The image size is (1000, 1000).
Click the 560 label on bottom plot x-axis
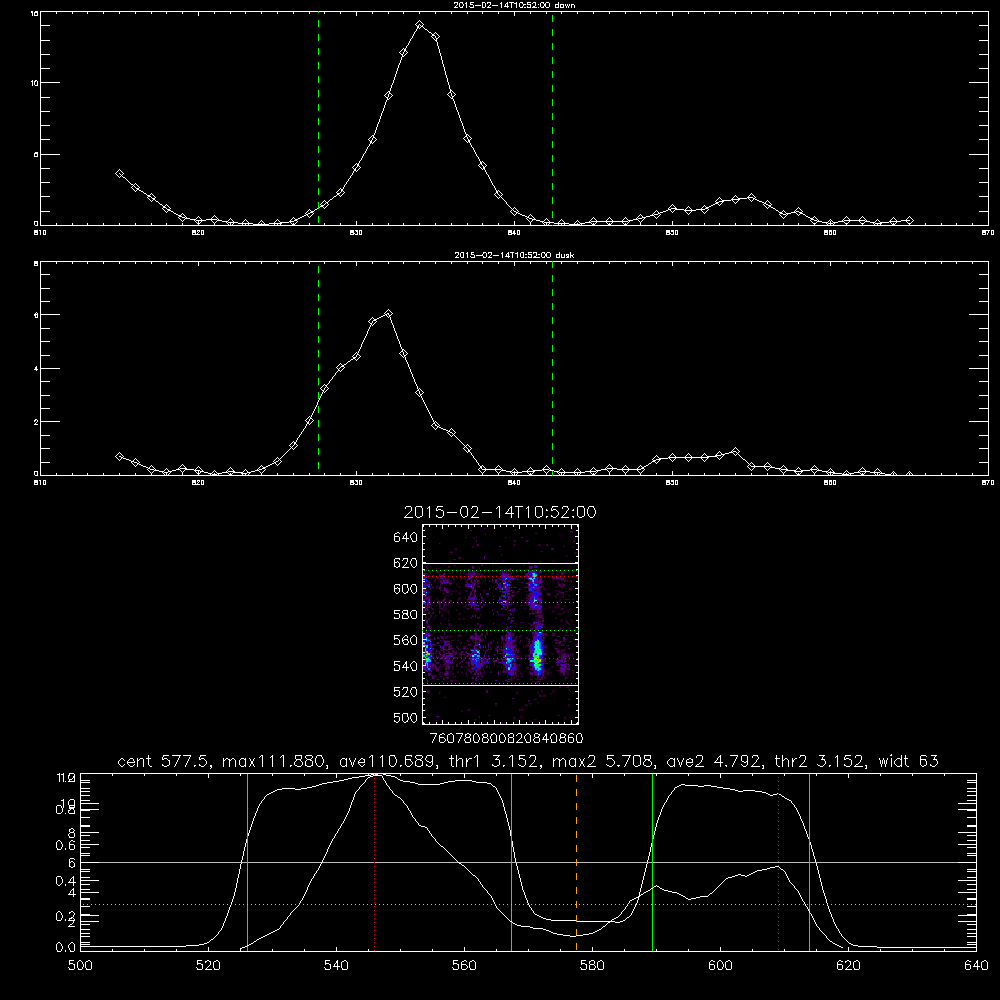click(x=464, y=966)
